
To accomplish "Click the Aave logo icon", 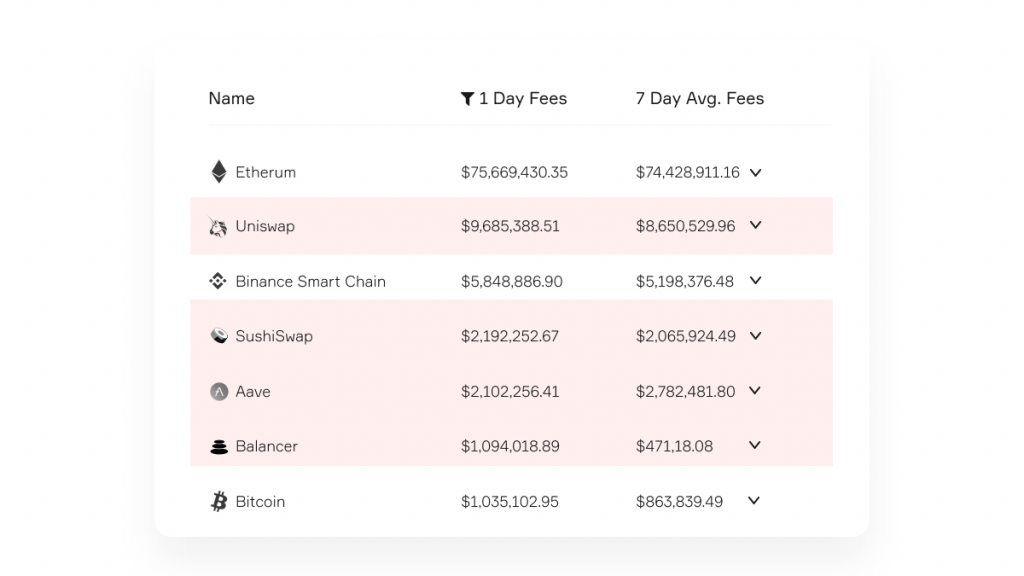I will pos(219,391).
